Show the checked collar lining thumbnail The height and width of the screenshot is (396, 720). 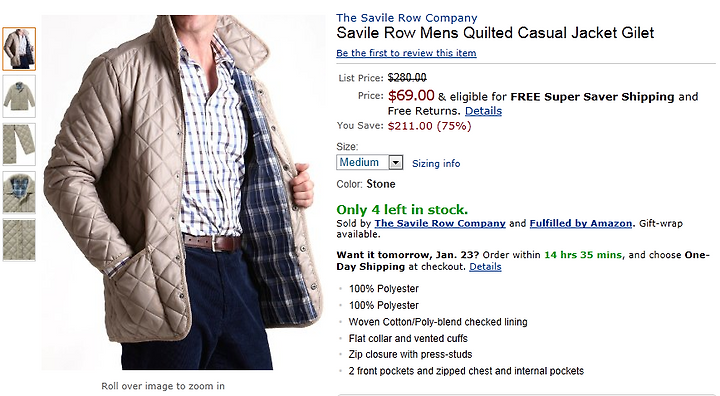[x=19, y=192]
